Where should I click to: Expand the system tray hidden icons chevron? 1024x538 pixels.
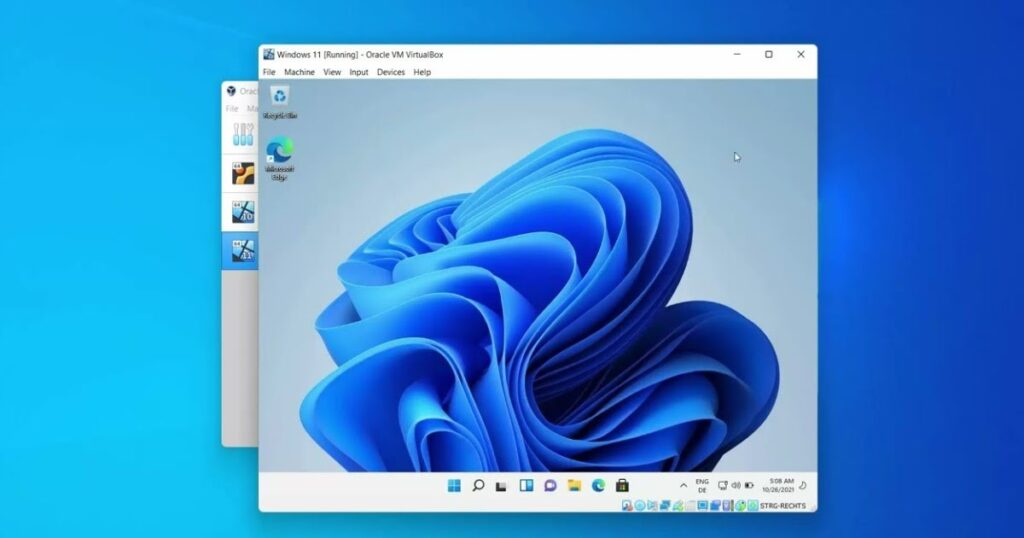(x=683, y=485)
